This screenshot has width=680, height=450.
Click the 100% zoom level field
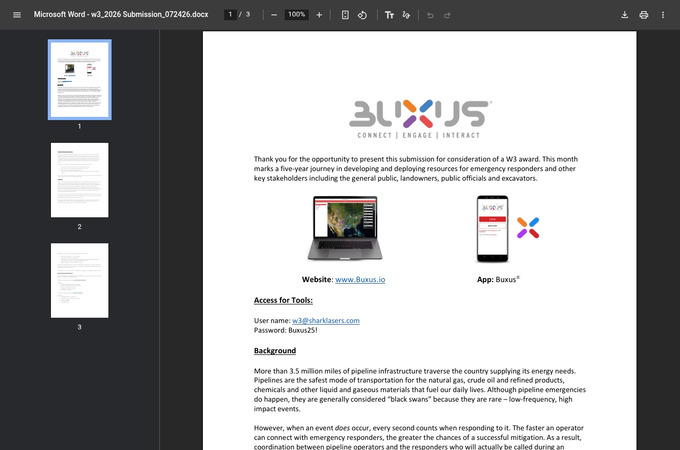[297, 14]
